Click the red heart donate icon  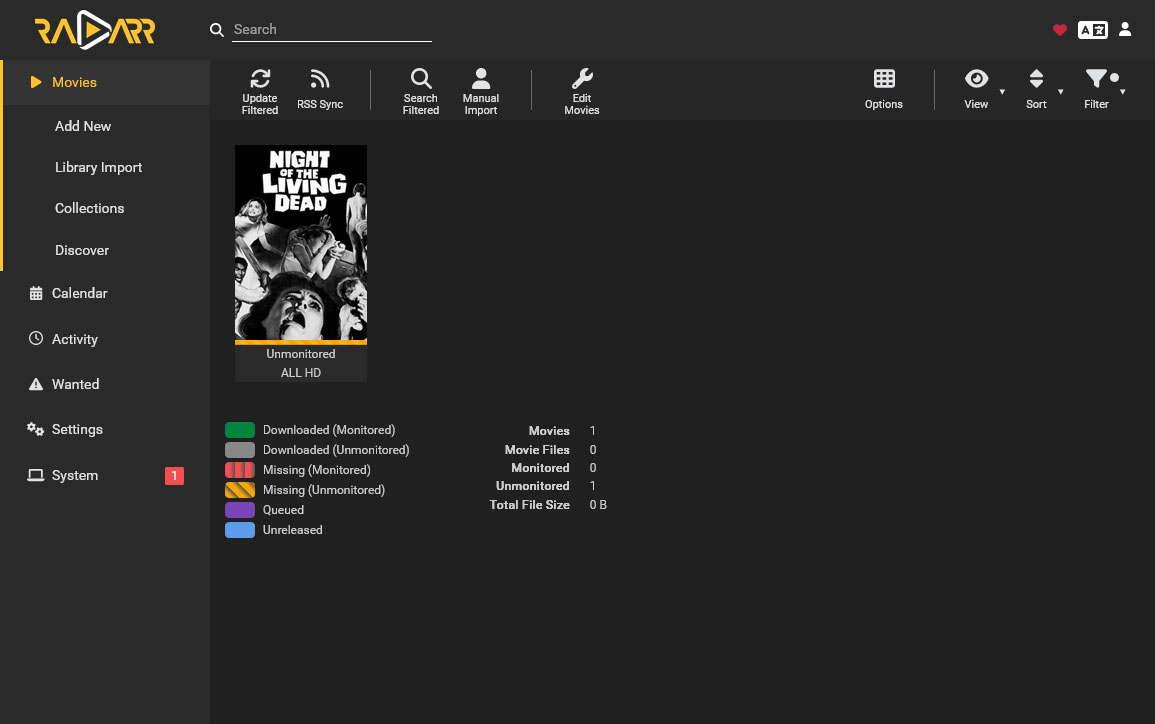(1059, 29)
